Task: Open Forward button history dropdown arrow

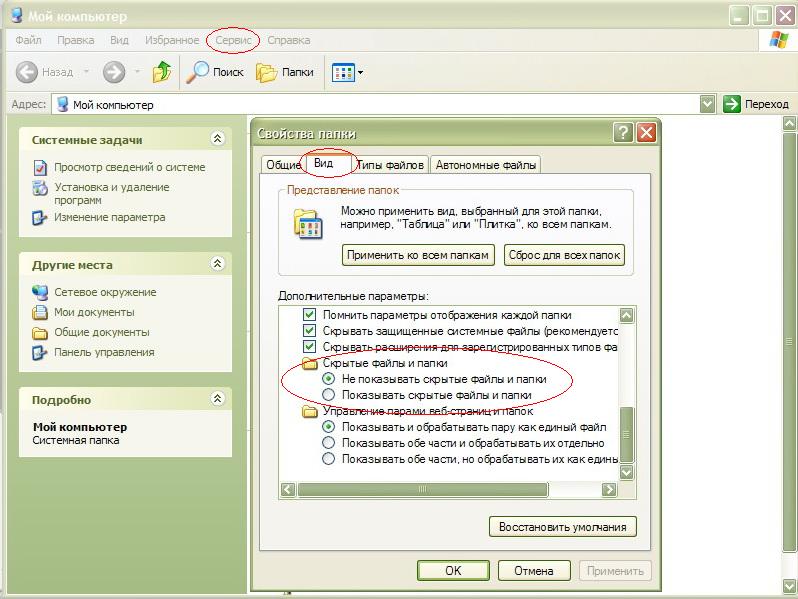Action: coord(137,72)
